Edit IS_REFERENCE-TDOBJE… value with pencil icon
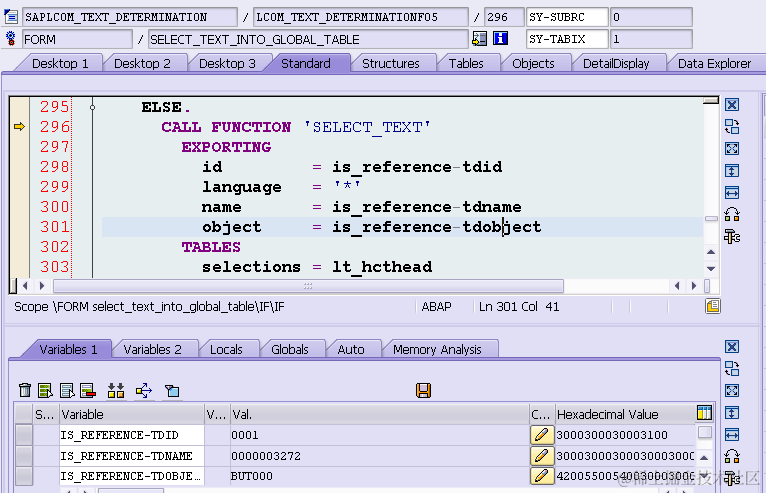766x493 pixels. click(x=541, y=475)
